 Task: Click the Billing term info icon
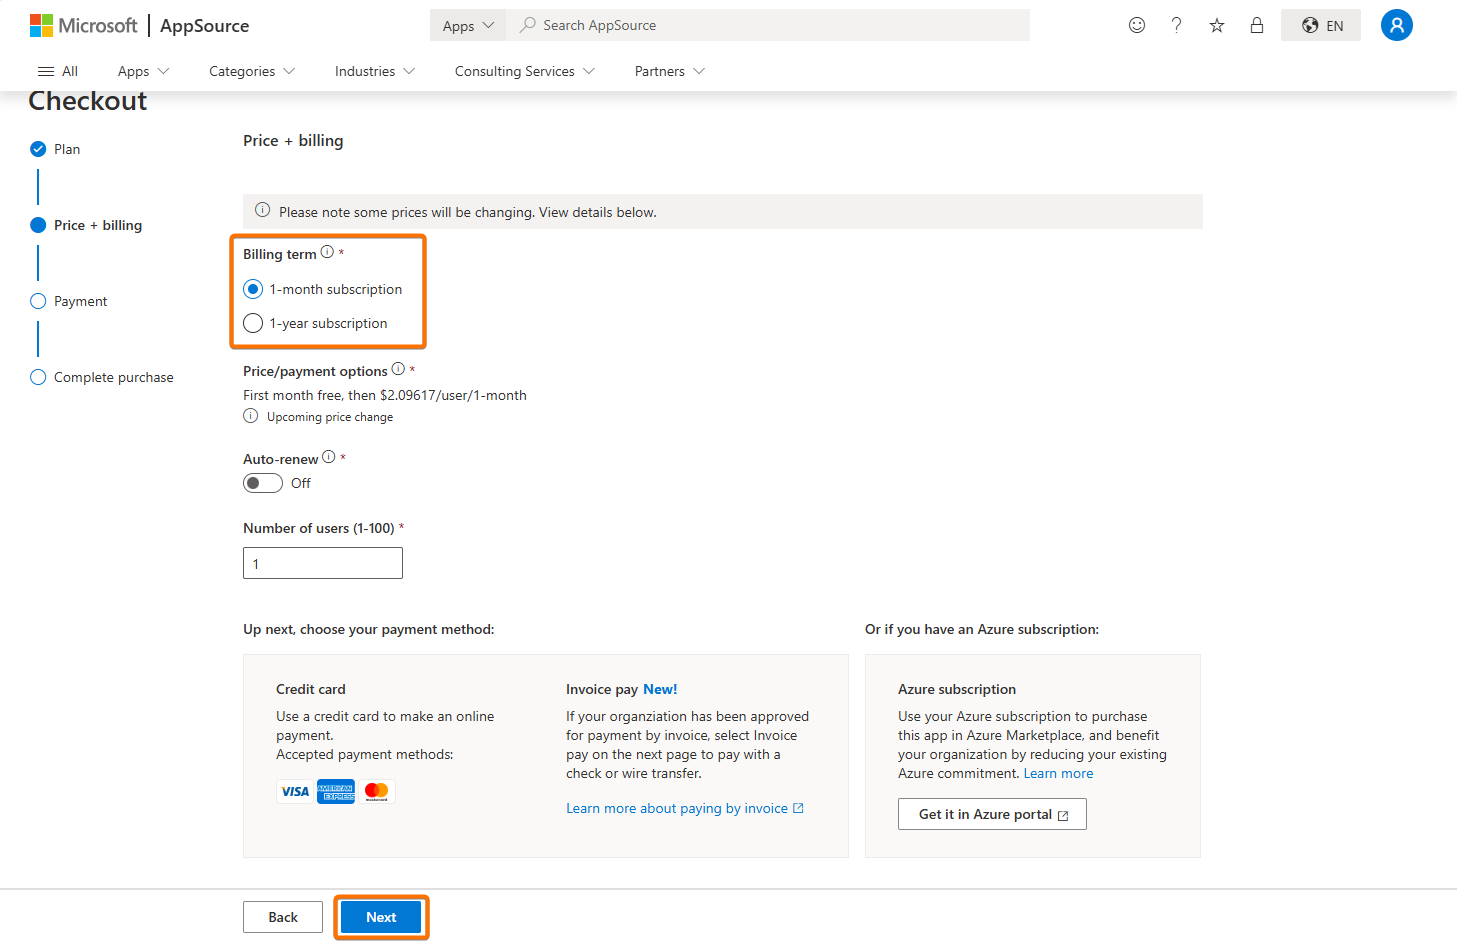[x=327, y=252]
